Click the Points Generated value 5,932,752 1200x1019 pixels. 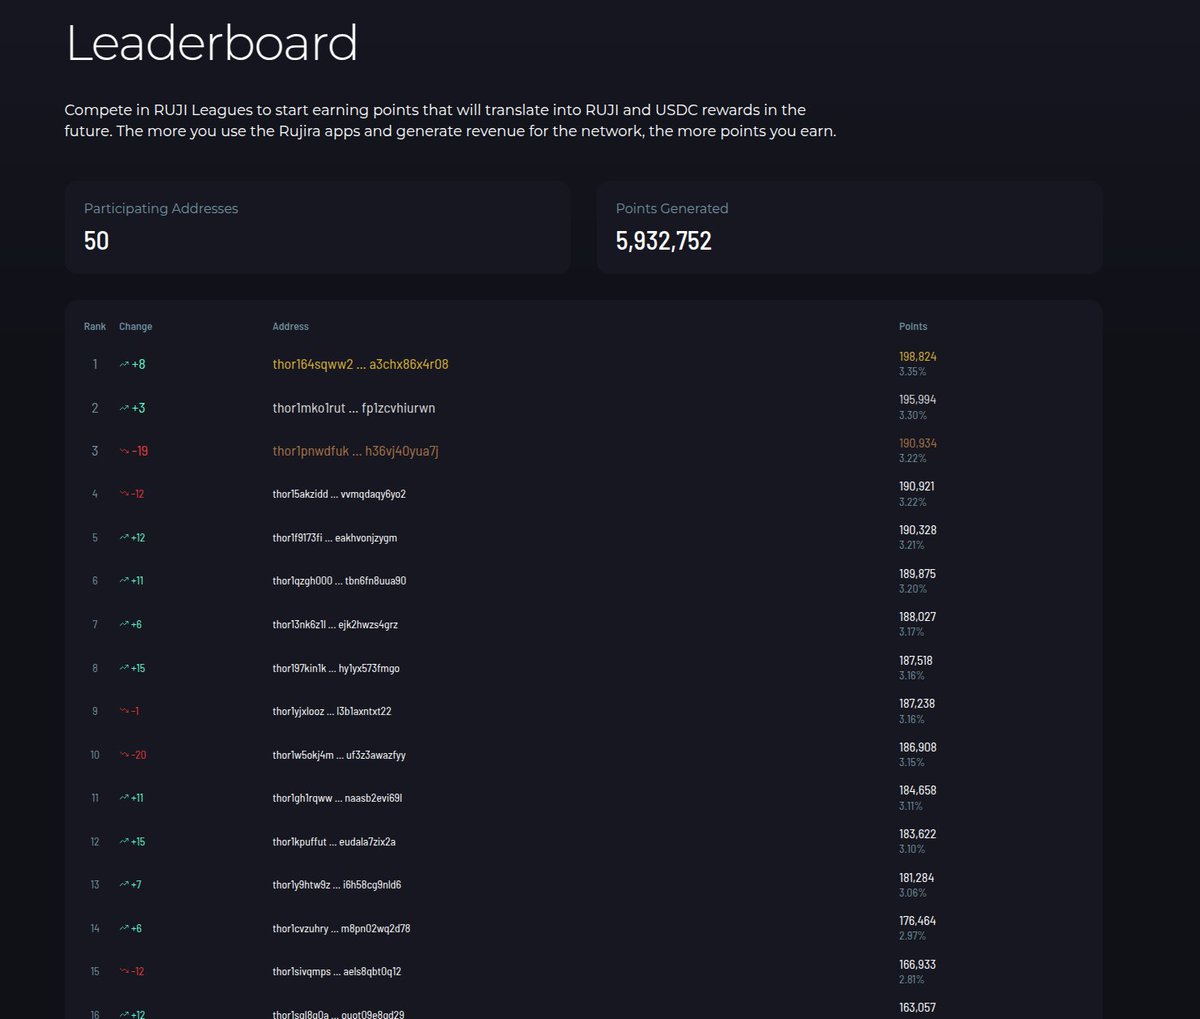click(664, 241)
